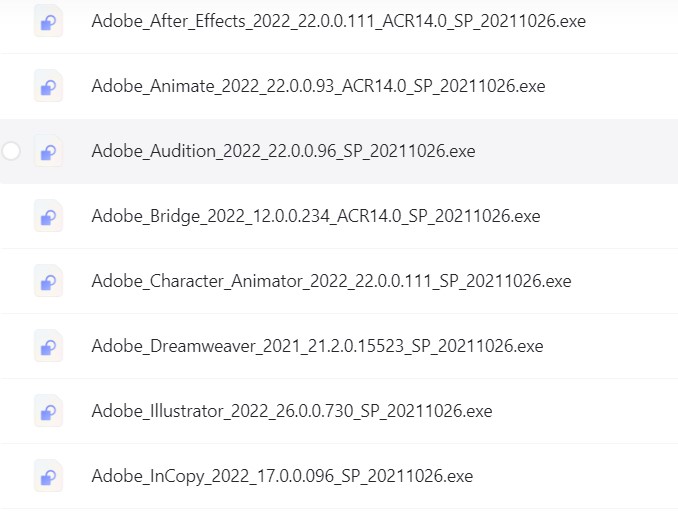Viewport: 678px width, 511px height.
Task: Click the Dreamweaver 2021 exe file icon
Action: pyautogui.click(x=48, y=346)
